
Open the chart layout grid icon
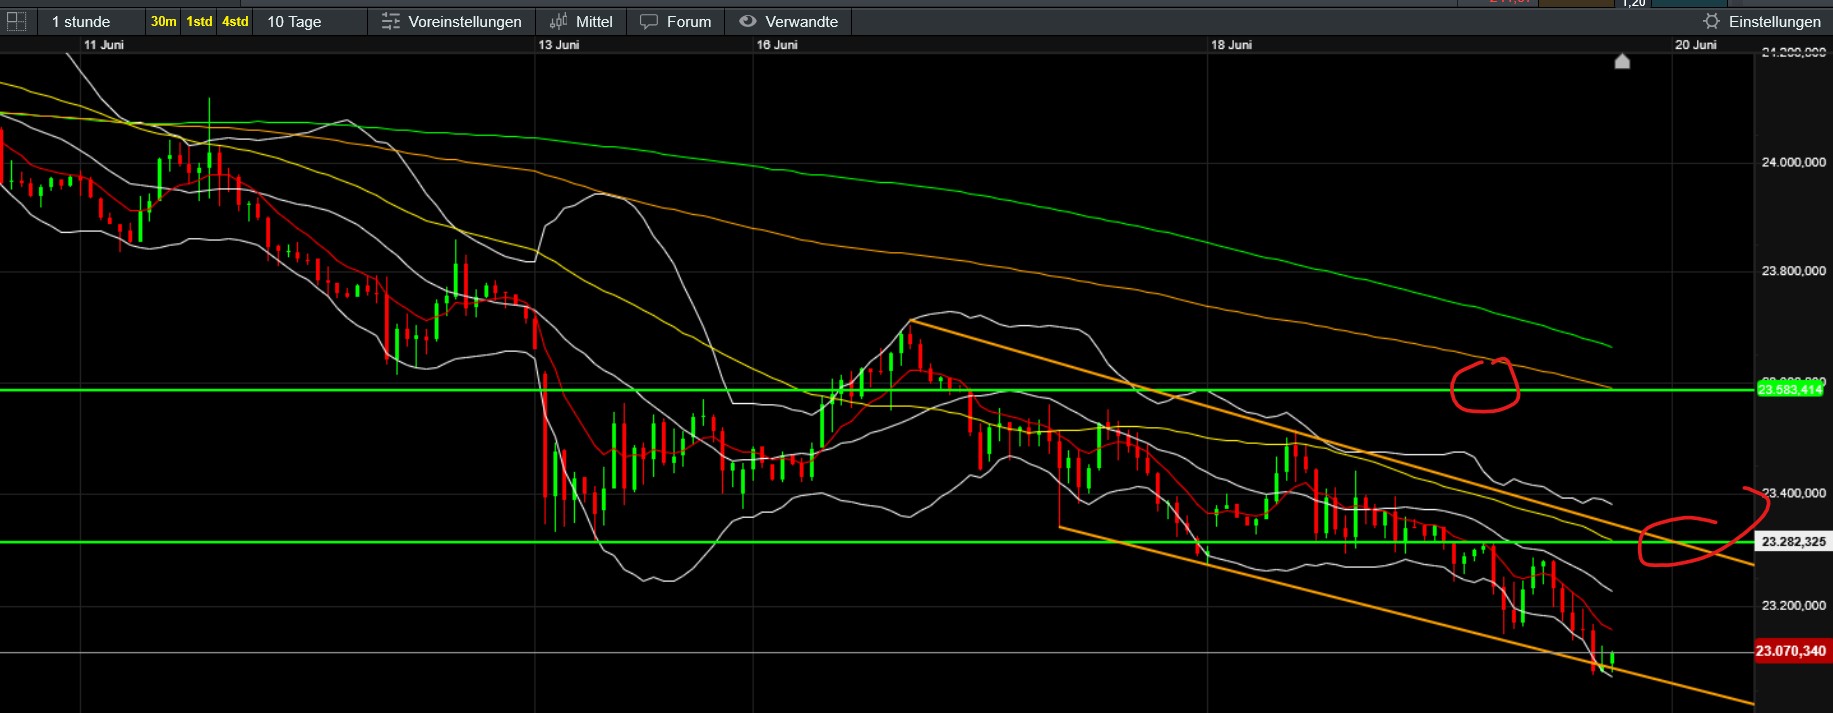(x=17, y=21)
